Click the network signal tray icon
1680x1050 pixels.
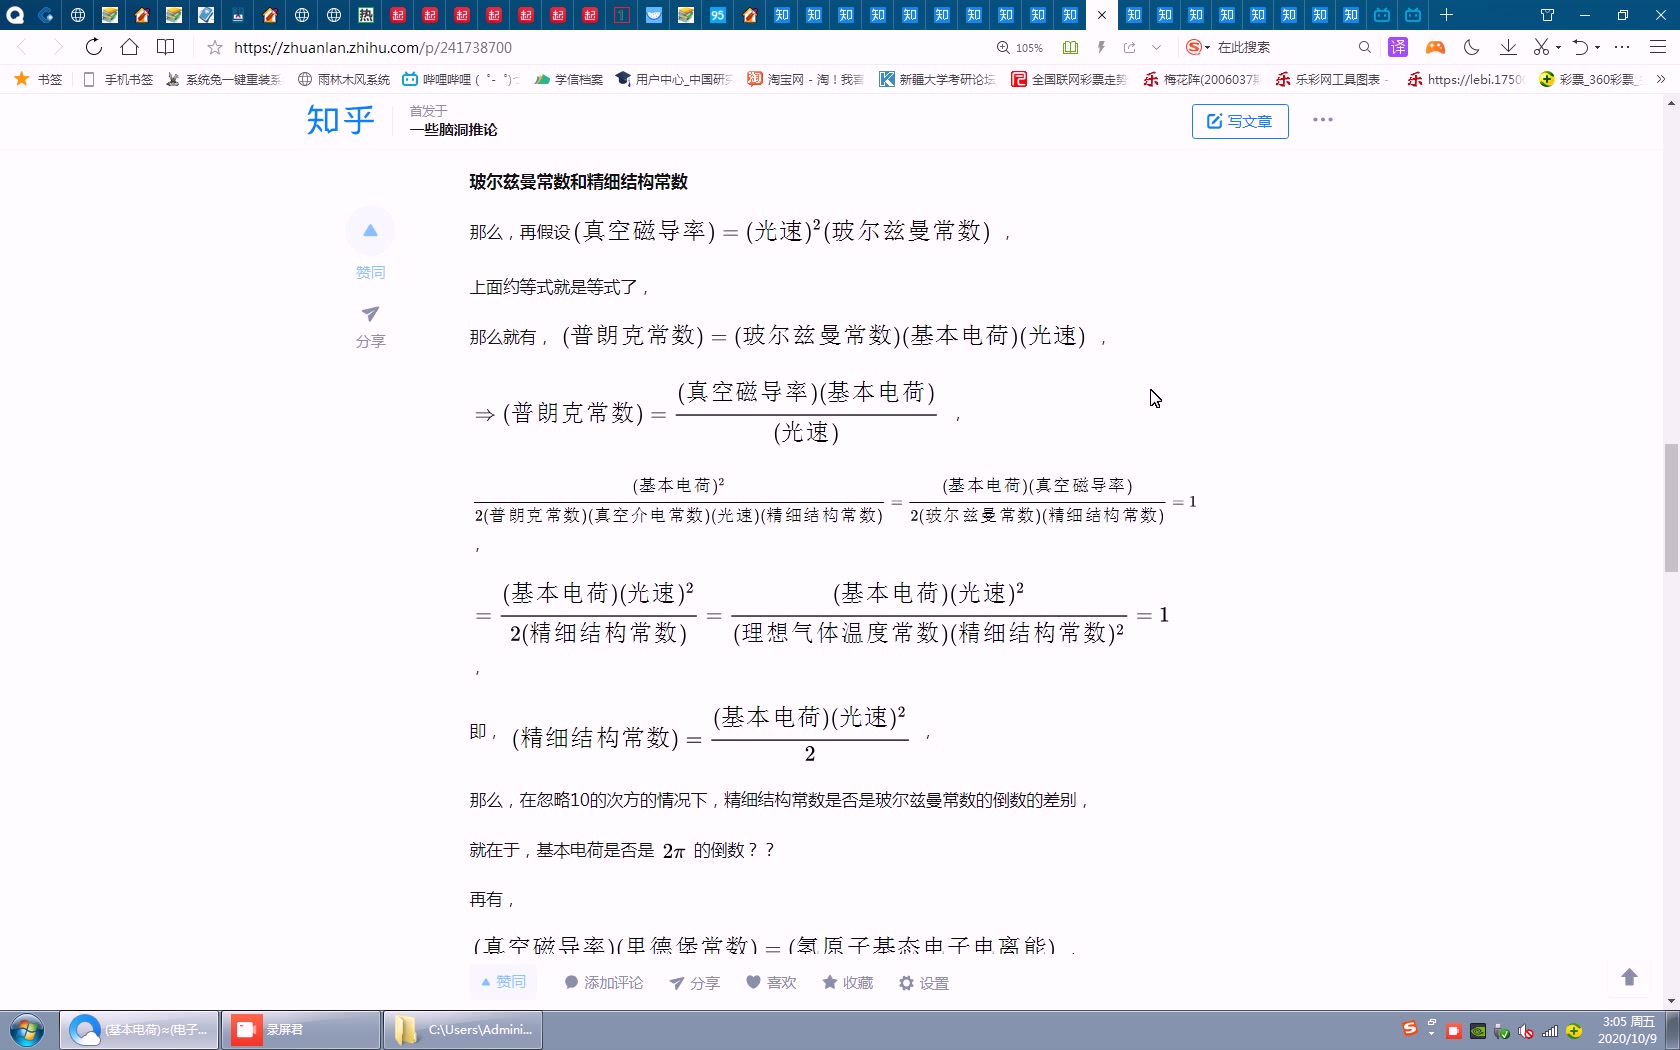(x=1550, y=1032)
